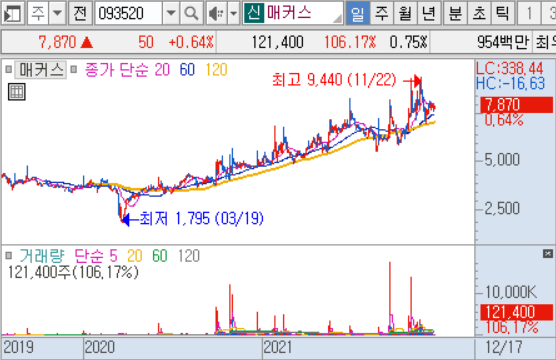Click the 최저 1,795 (03/19) marker
556x360 pixels.
coord(201,218)
